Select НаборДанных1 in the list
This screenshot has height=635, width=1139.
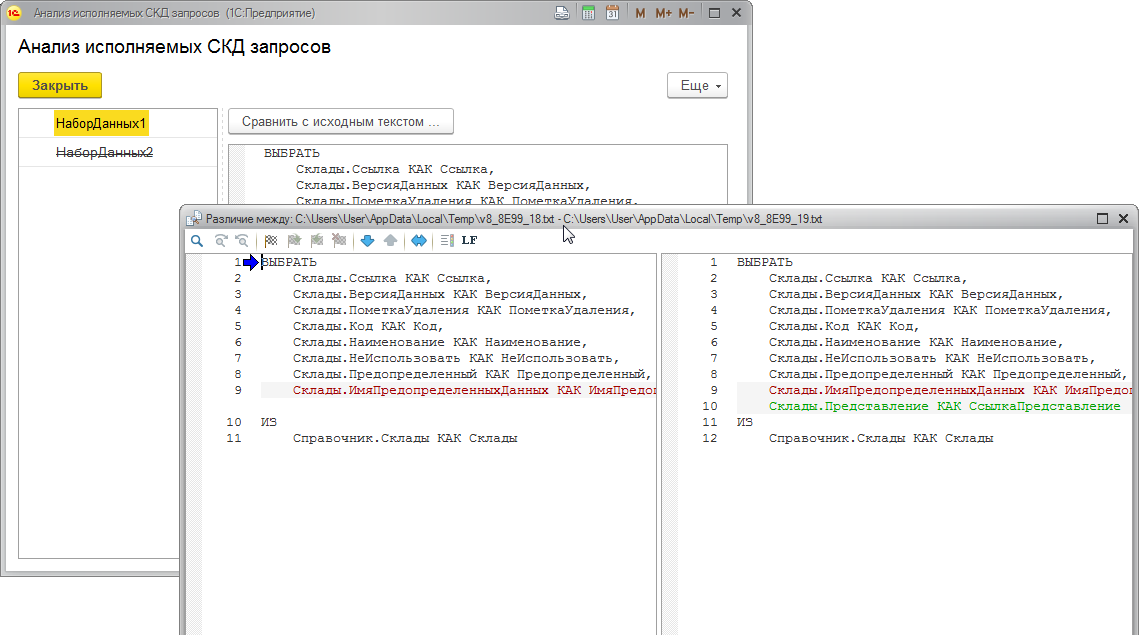101,124
